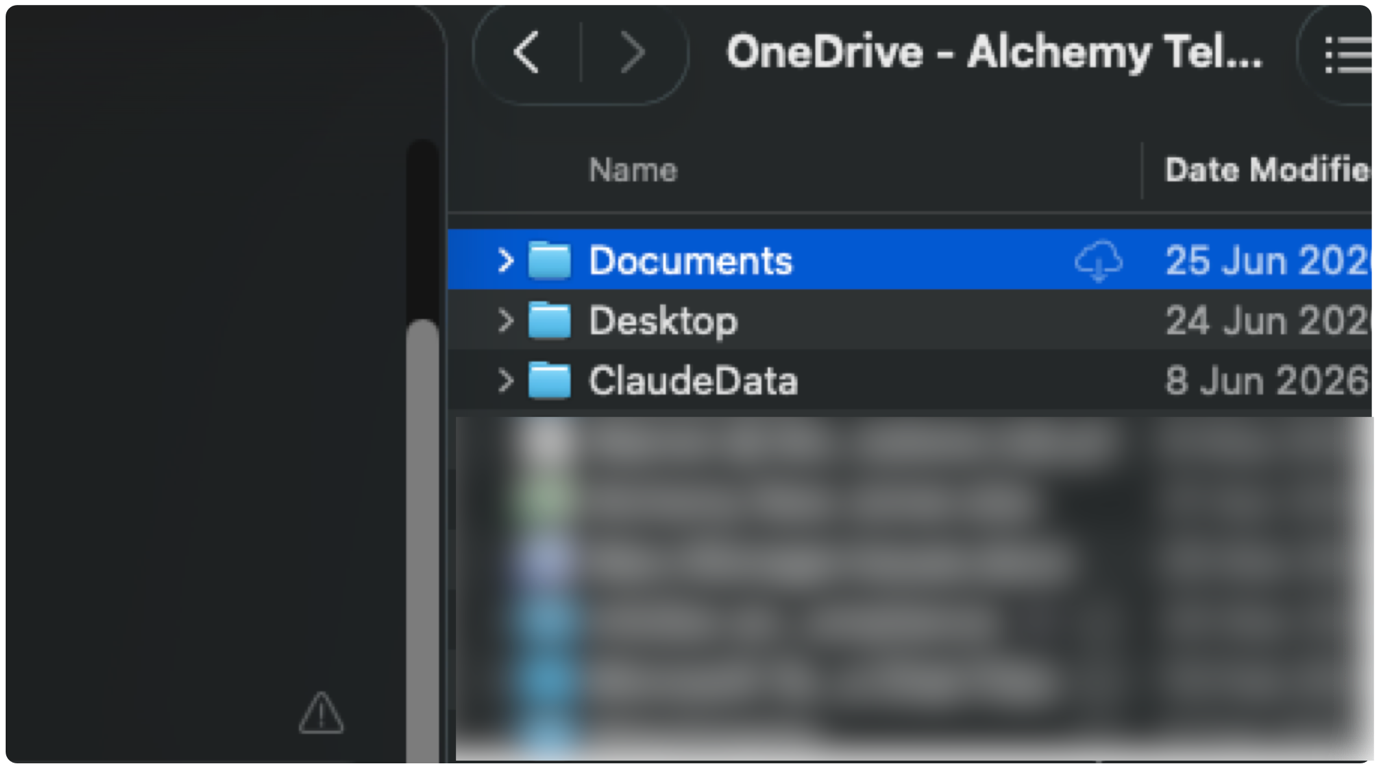
Task: Click the Documents folder icon
Action: (549, 261)
